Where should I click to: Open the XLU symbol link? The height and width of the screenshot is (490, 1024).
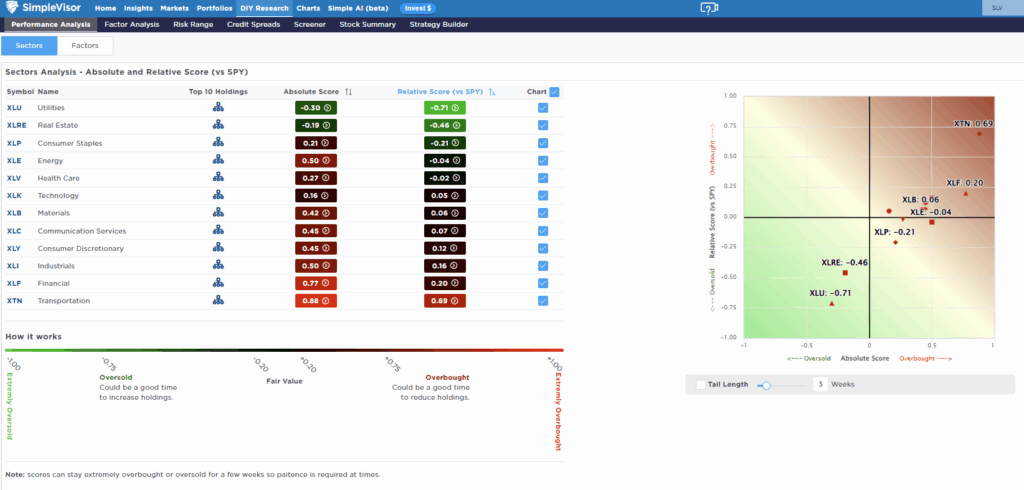[14, 108]
